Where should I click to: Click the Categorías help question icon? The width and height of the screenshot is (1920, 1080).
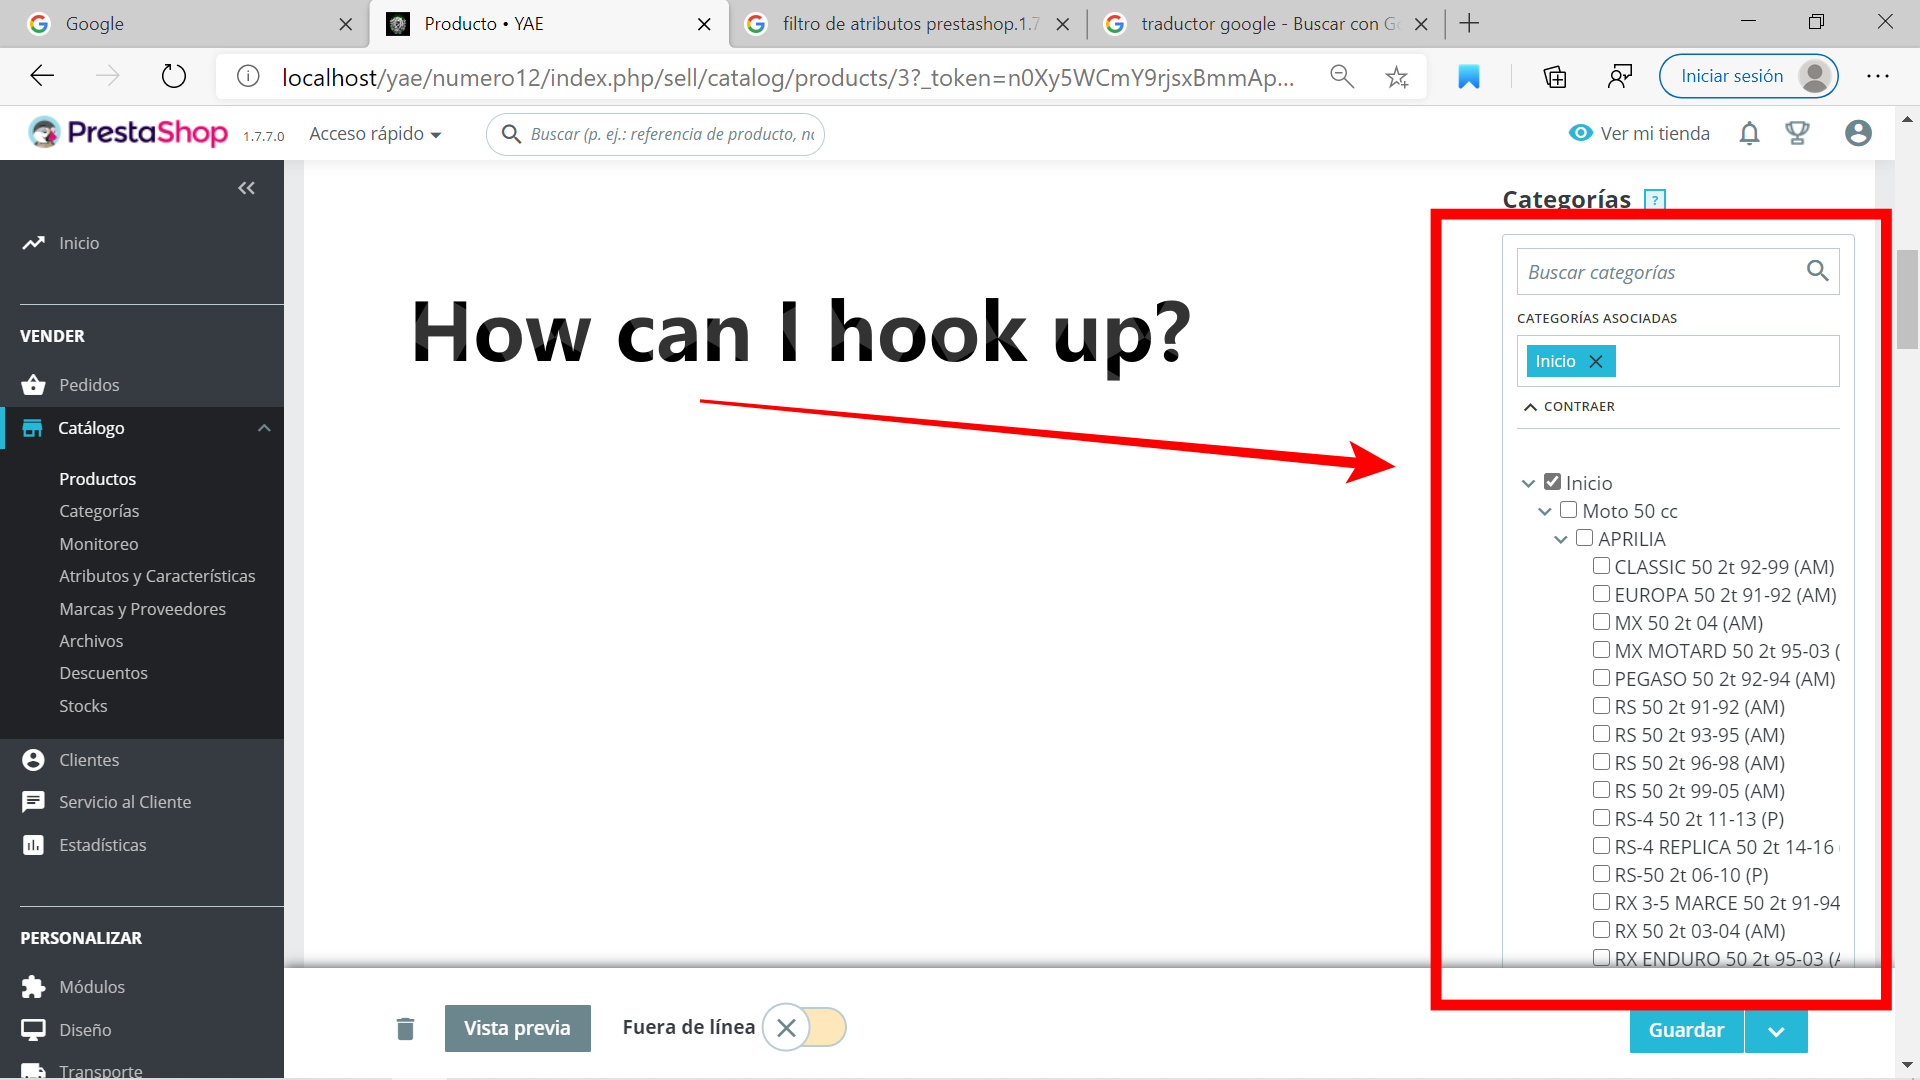point(1655,199)
